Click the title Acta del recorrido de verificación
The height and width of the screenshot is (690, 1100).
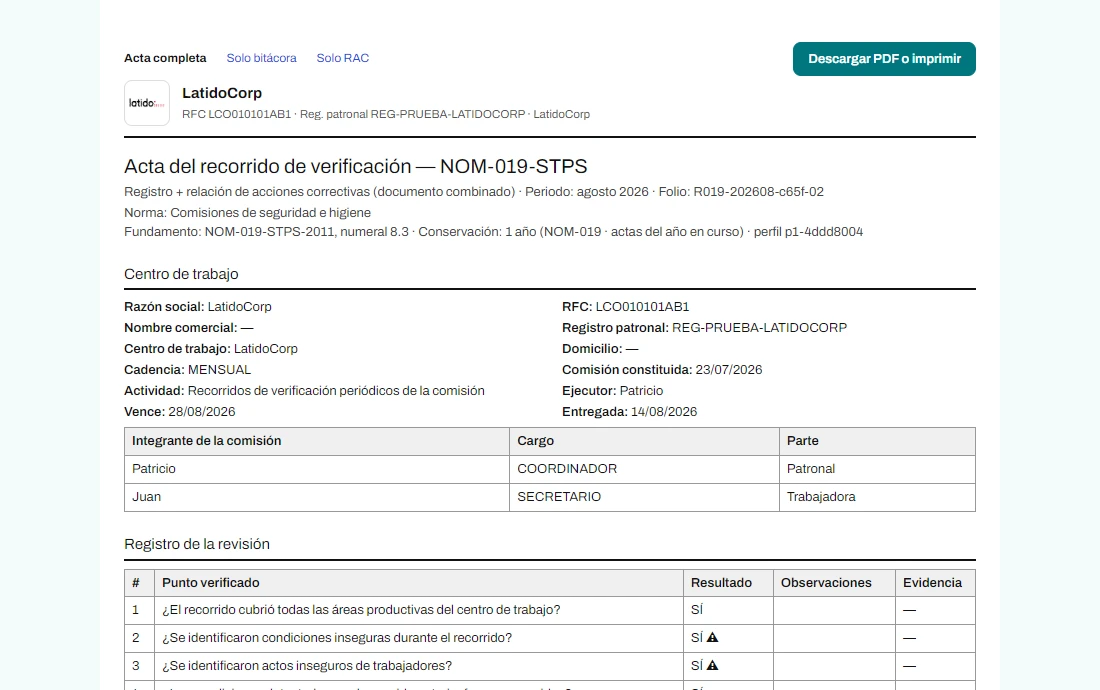coord(356,166)
